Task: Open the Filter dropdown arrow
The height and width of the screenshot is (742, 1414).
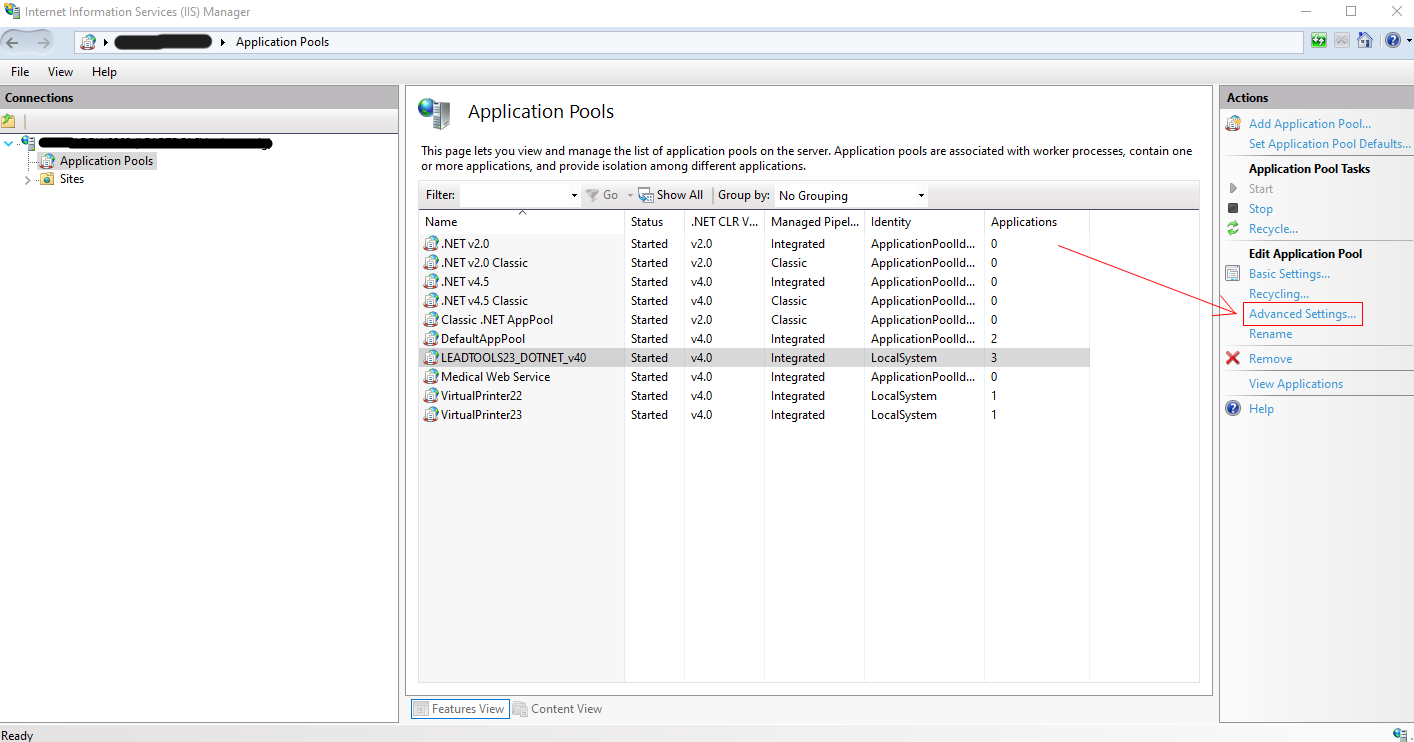Action: click(574, 196)
